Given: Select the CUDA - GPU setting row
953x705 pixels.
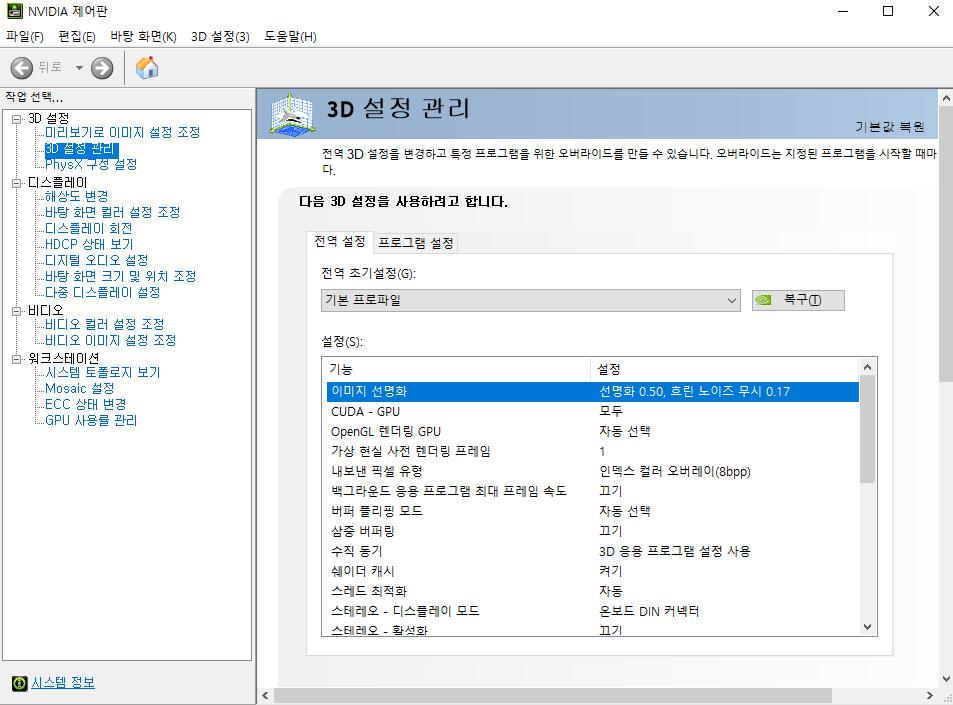Looking at the screenshot, I should pyautogui.click(x=593, y=411).
